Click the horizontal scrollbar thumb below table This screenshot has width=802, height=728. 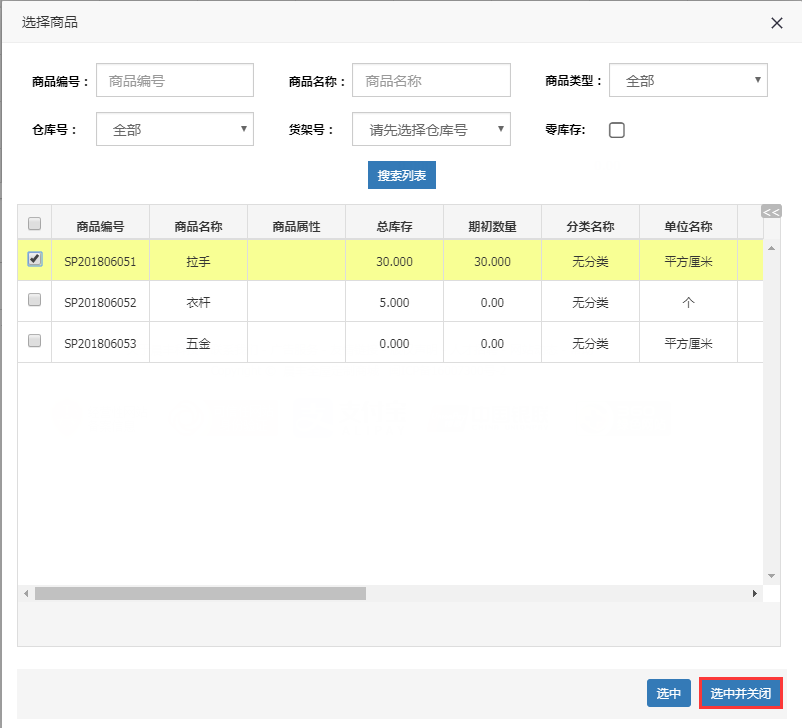coord(200,593)
